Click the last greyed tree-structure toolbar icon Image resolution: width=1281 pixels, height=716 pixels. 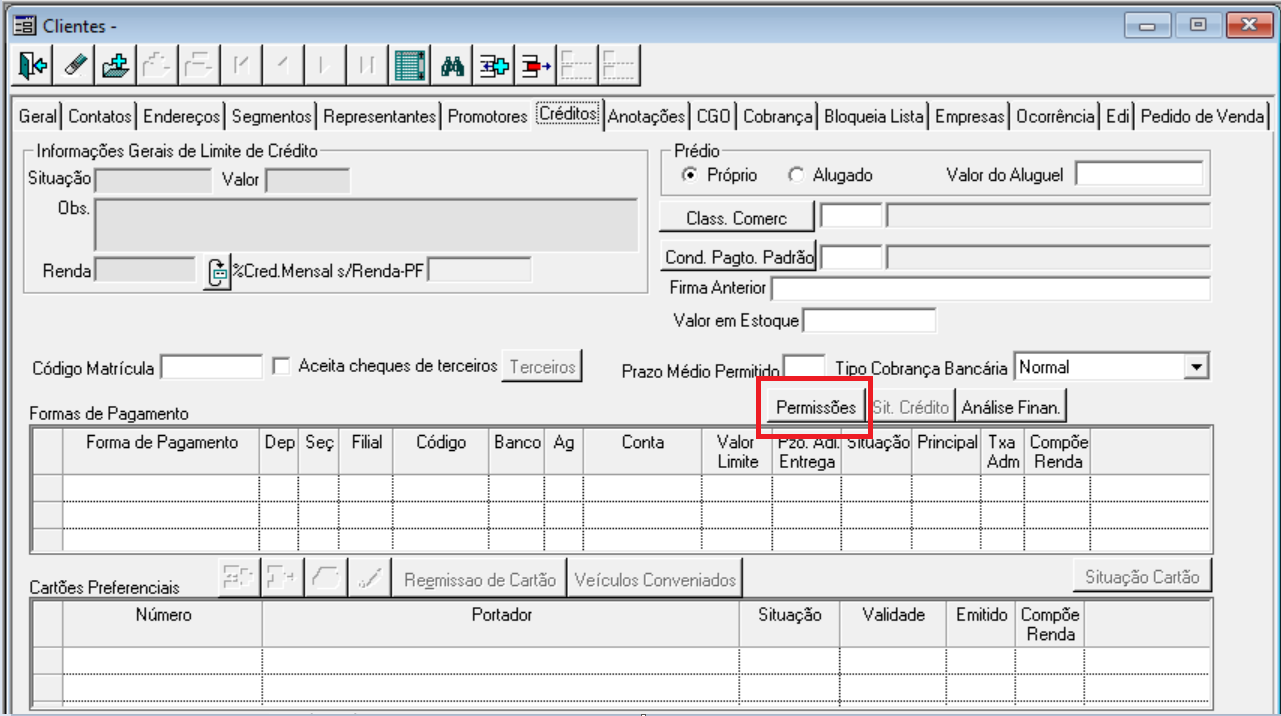[x=620, y=66]
